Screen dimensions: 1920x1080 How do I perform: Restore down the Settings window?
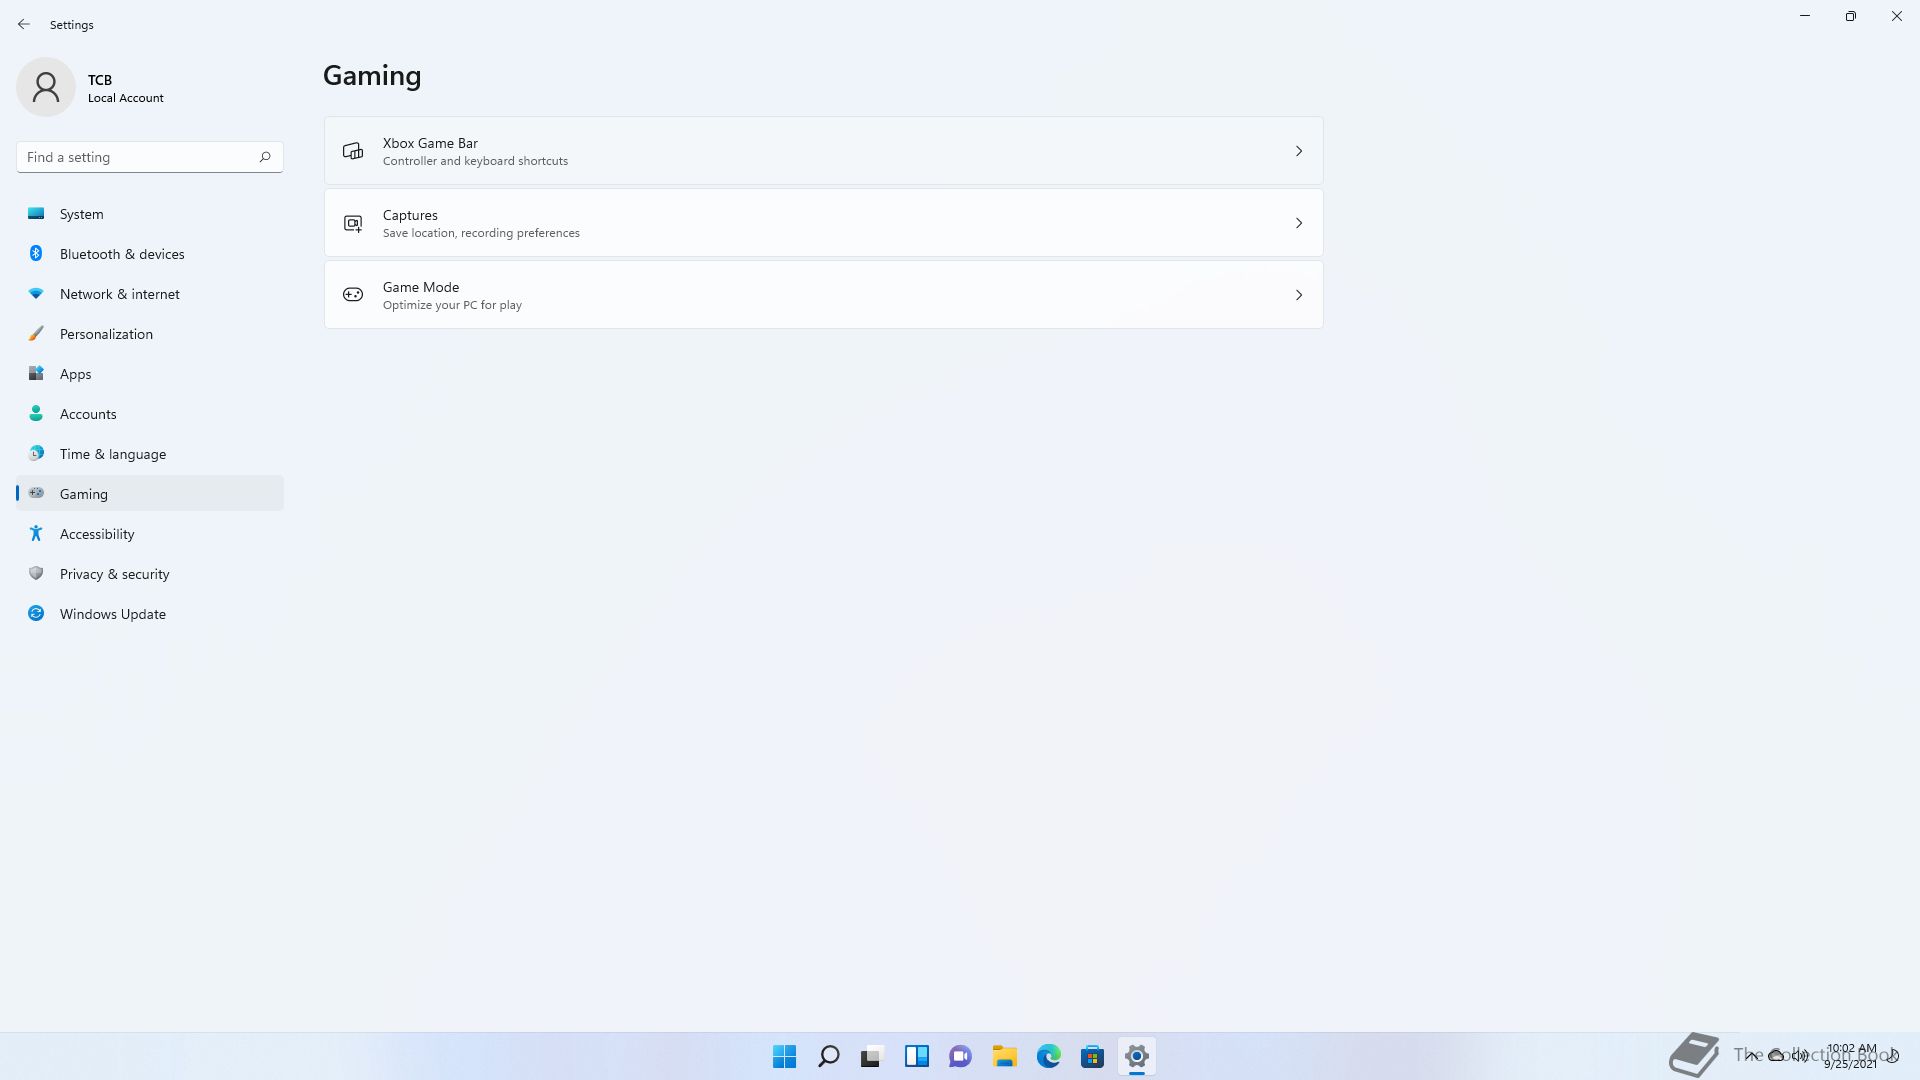point(1851,16)
